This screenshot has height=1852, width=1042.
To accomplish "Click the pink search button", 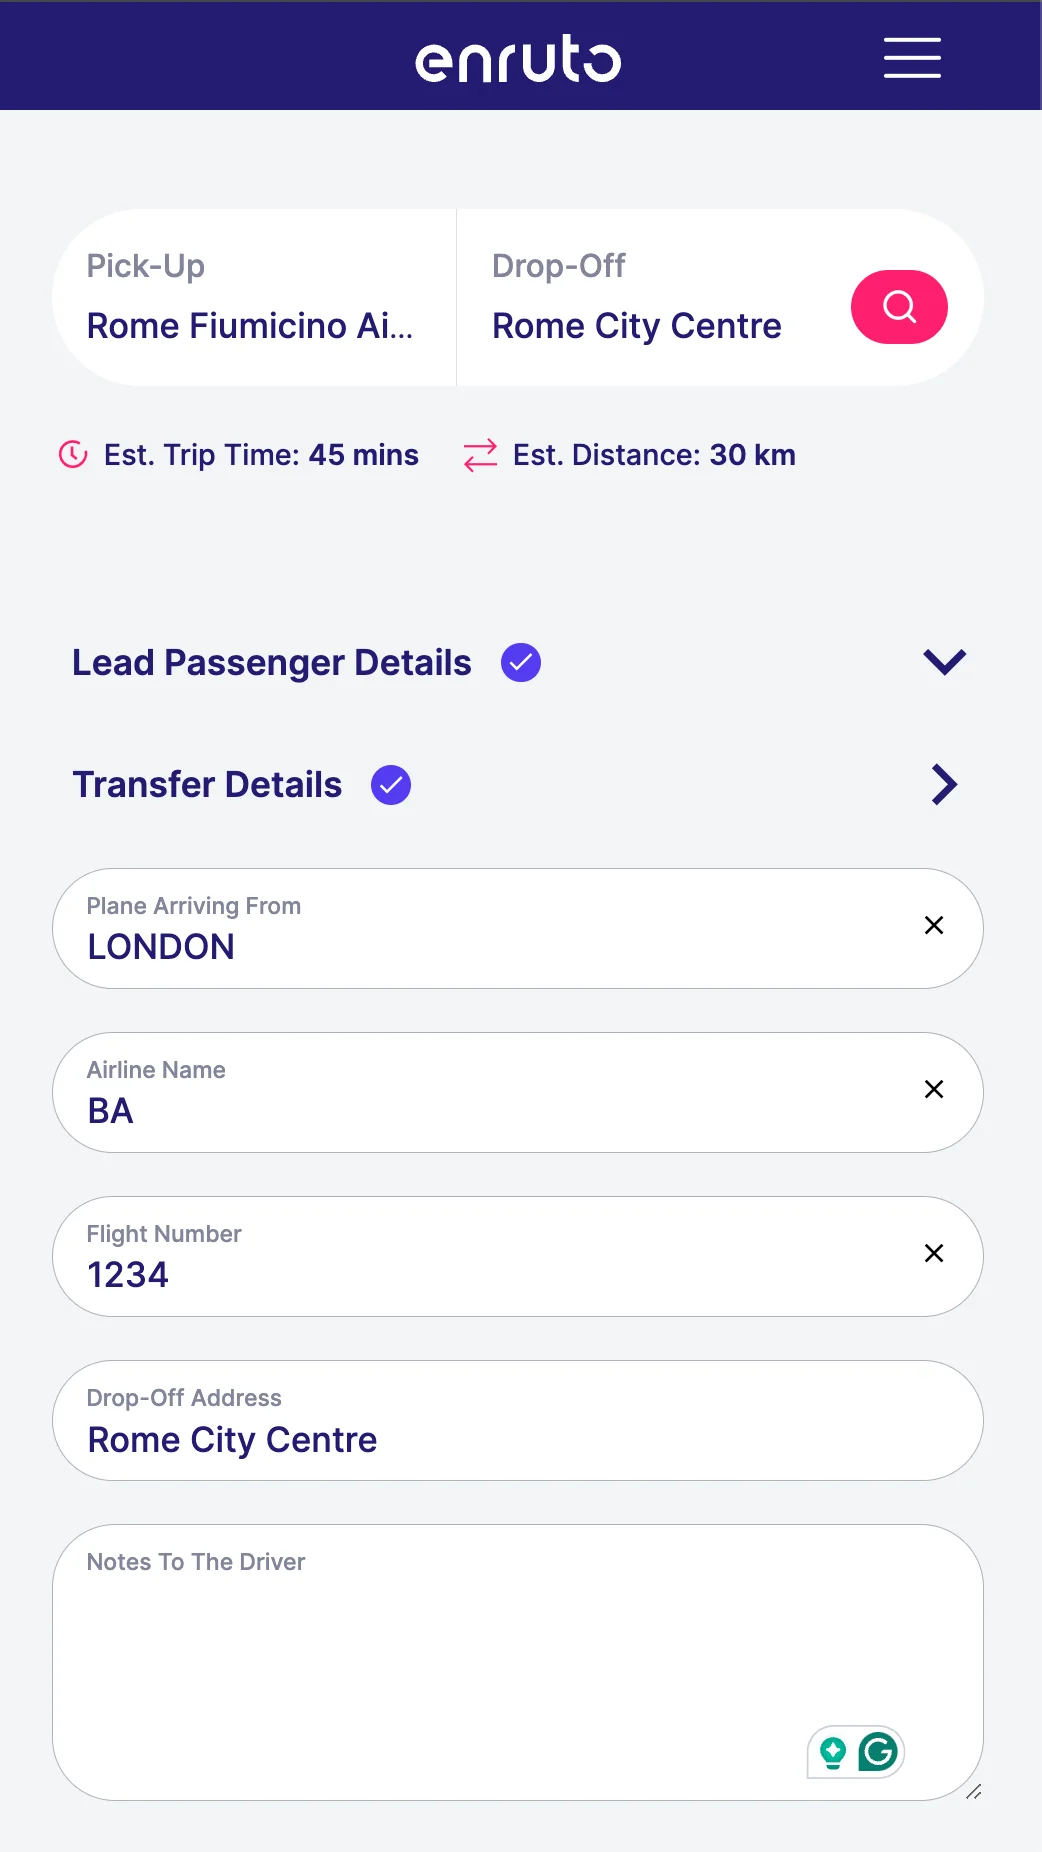I will tap(899, 307).
